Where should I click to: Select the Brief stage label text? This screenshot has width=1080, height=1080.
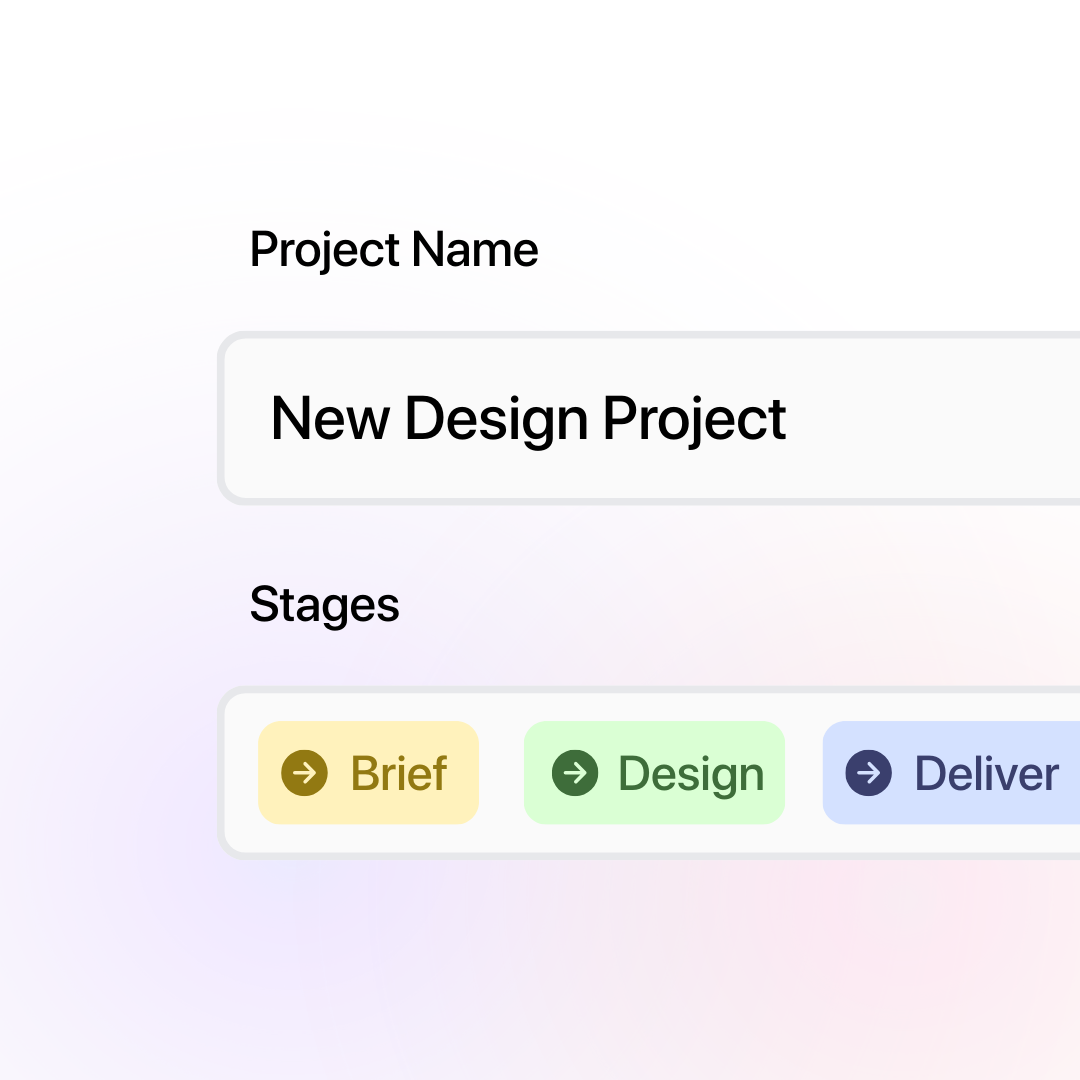[399, 773]
